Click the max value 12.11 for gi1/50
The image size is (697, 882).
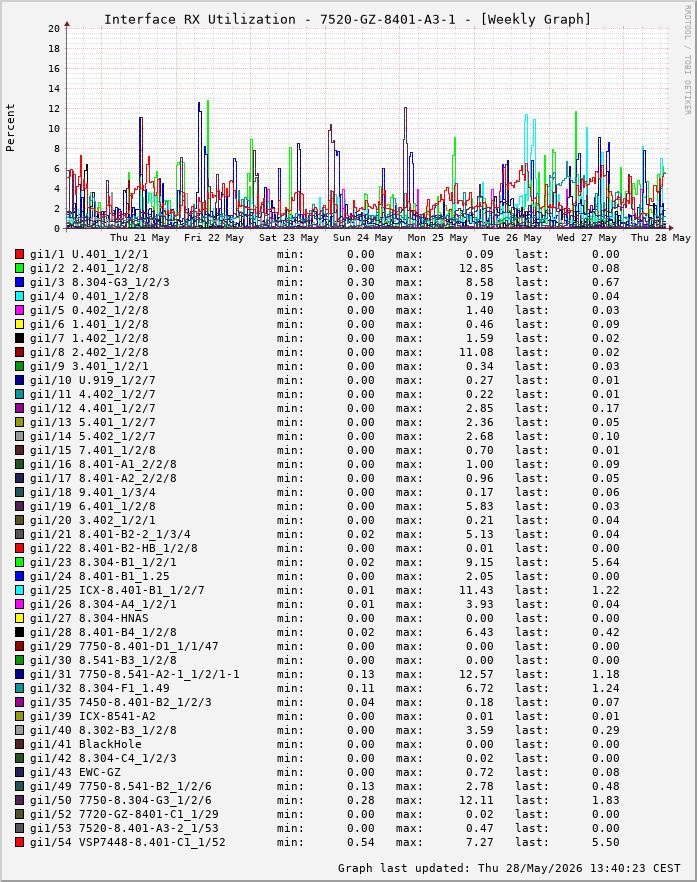tap(476, 800)
